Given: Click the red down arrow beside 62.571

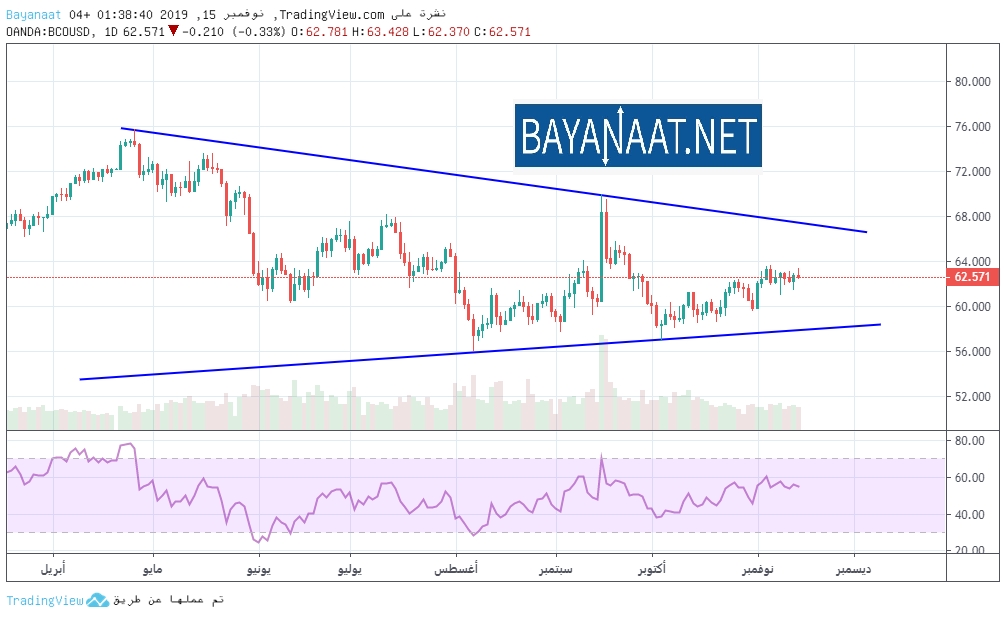Looking at the screenshot, I should click(x=173, y=31).
